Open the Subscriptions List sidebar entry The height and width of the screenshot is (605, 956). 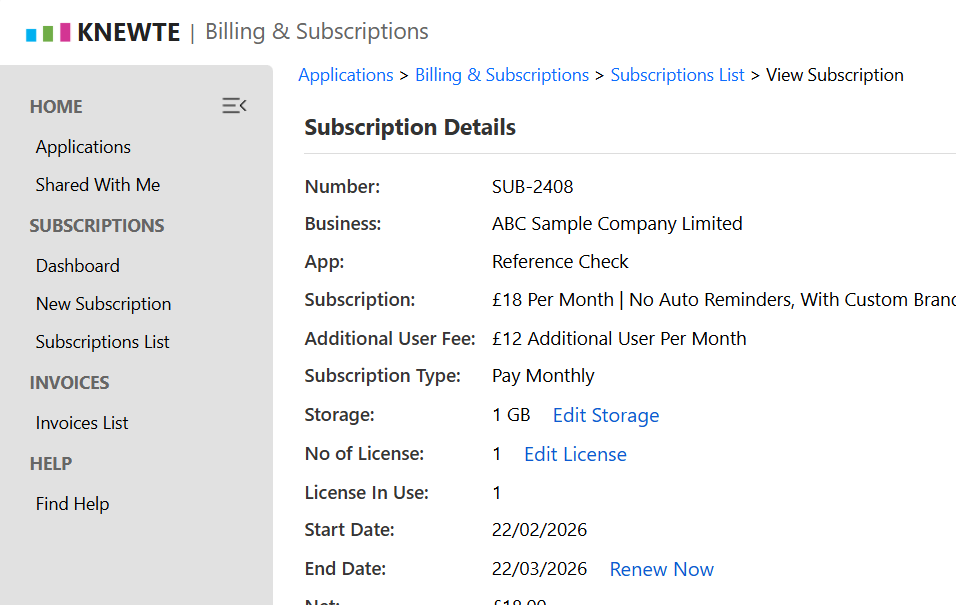pyautogui.click(x=102, y=341)
